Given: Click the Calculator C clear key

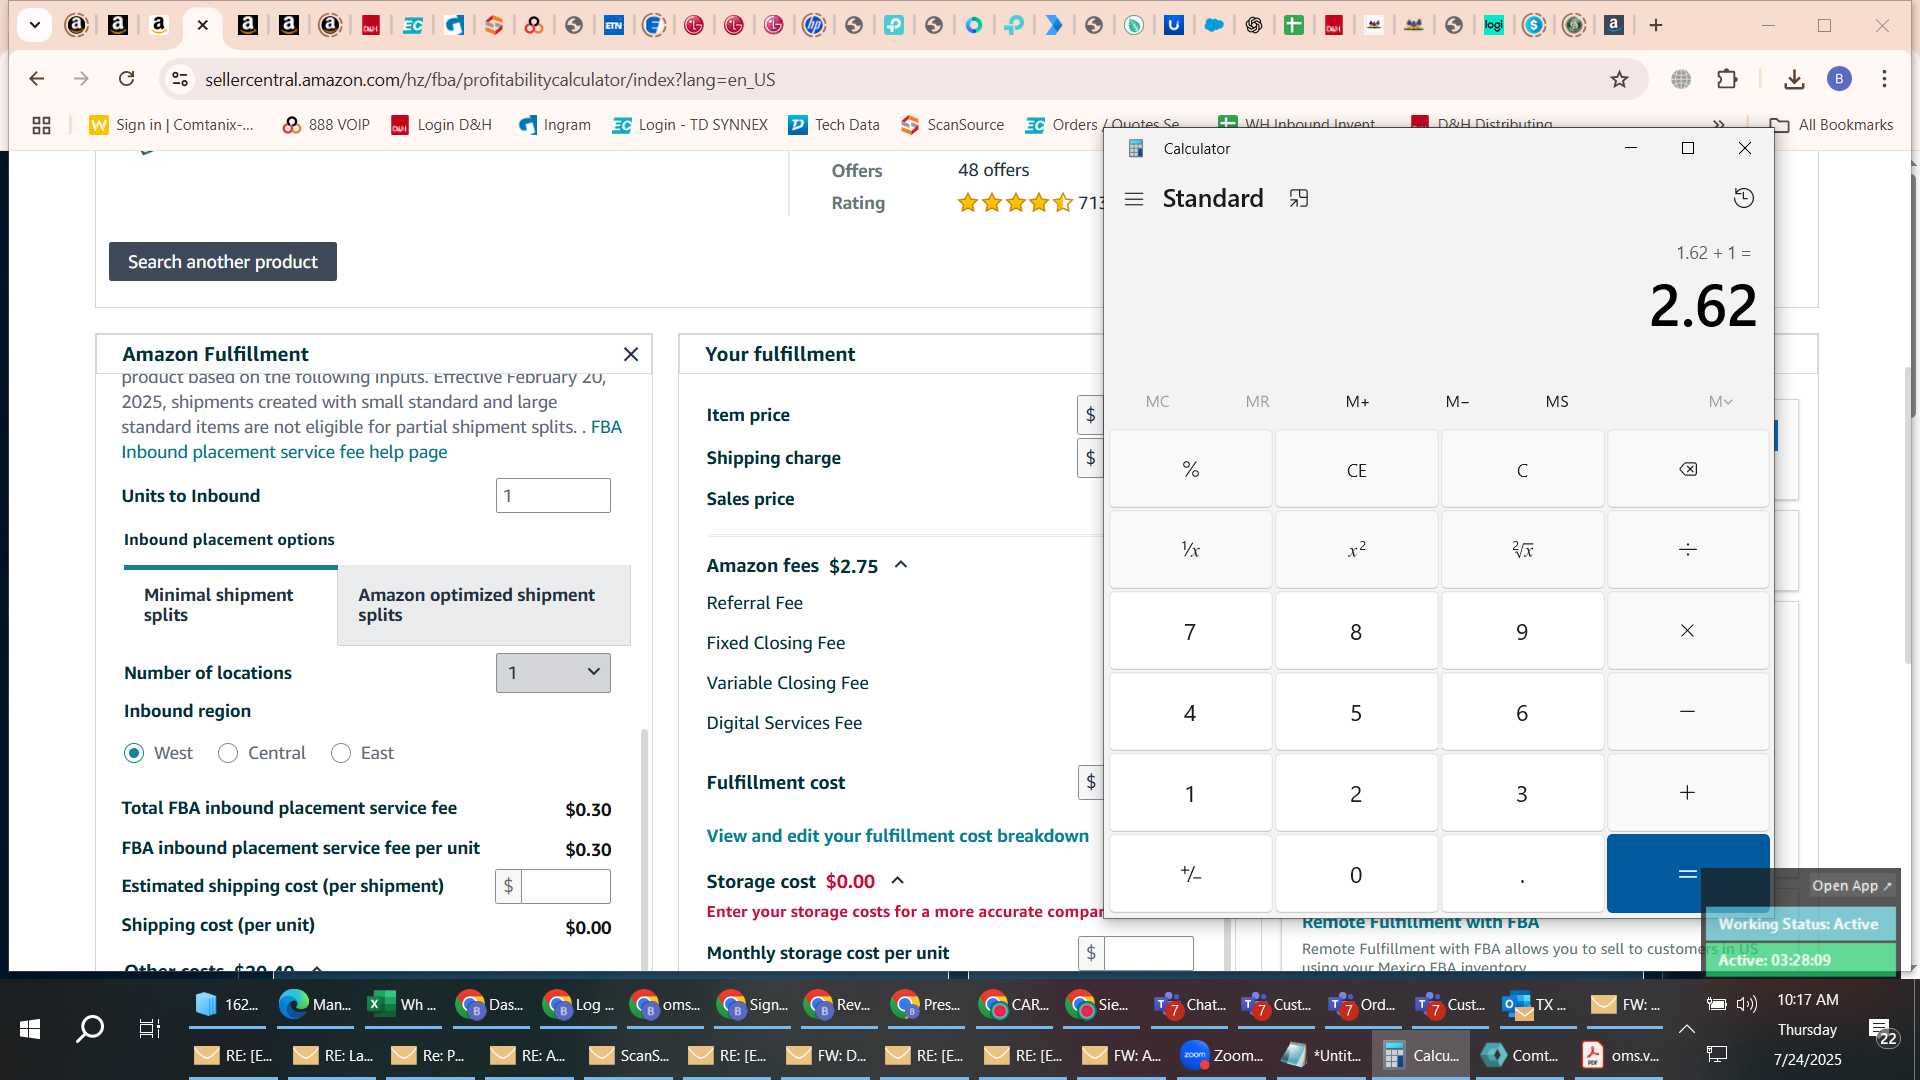Looking at the screenshot, I should pos(1522,469).
